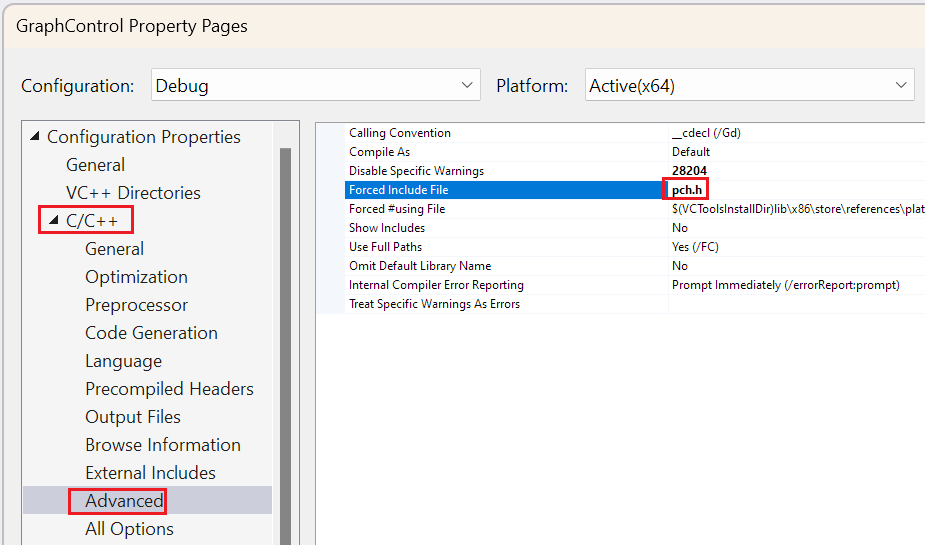Open the Optimization property page
Viewport: 925px width, 545px height.
tap(136, 277)
